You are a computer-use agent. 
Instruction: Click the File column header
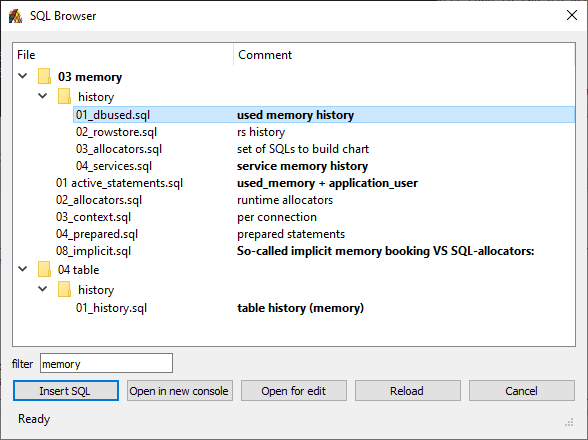pos(123,55)
